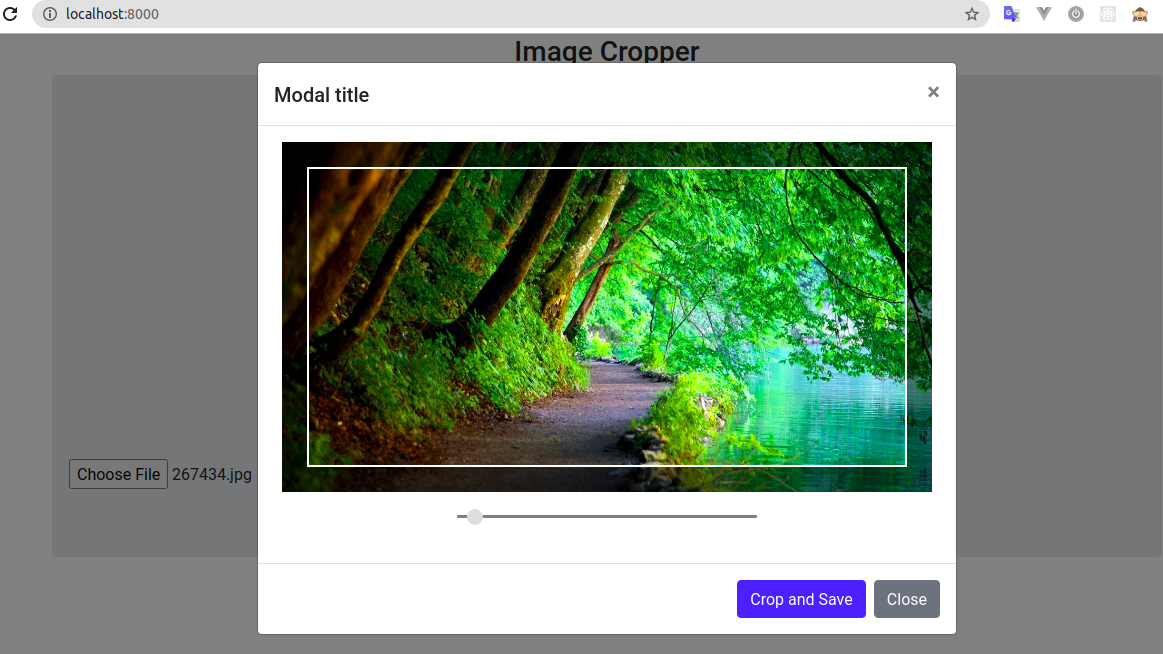The height and width of the screenshot is (654, 1163).
Task: Choose a new file to upload
Action: [x=117, y=474]
